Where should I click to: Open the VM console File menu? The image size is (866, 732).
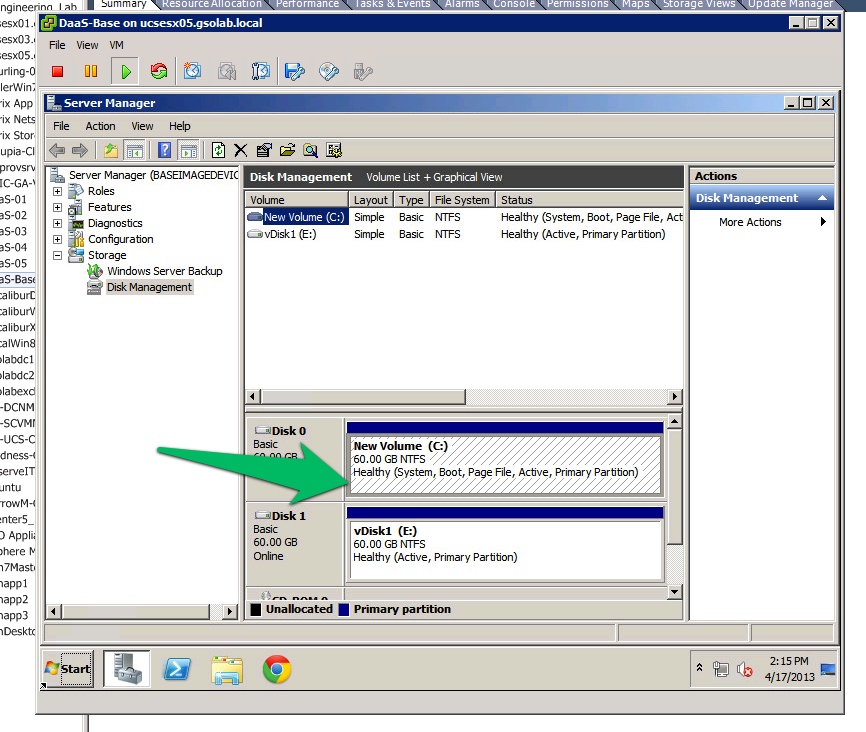click(x=57, y=45)
